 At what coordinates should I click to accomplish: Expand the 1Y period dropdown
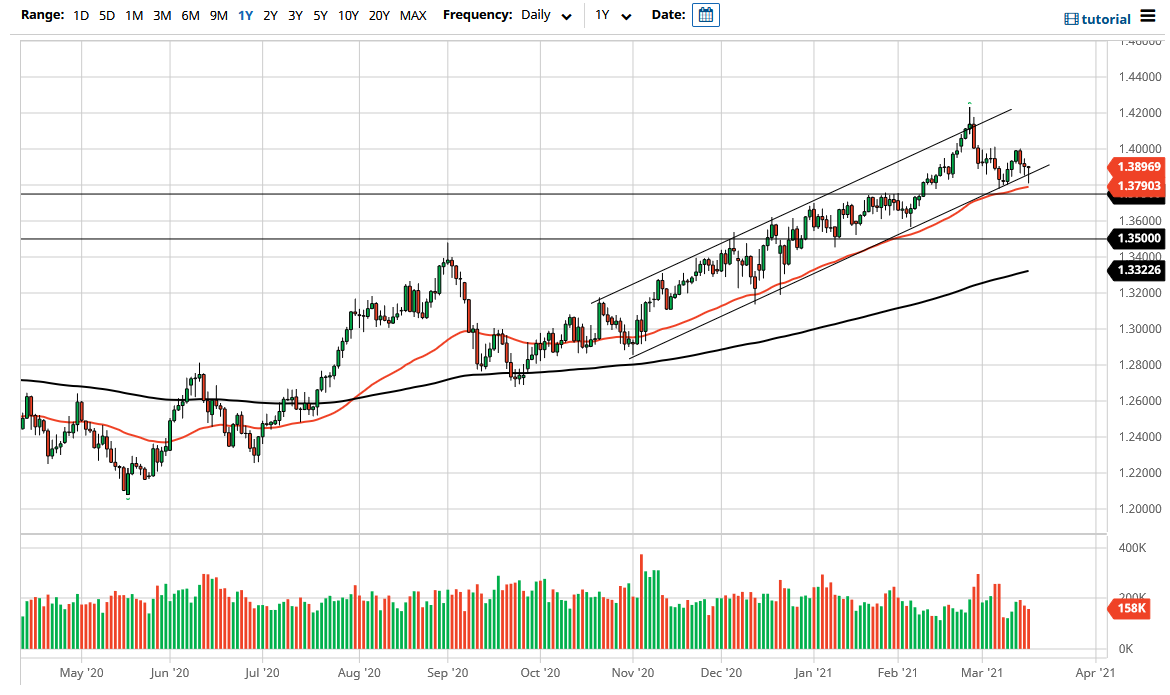coord(613,15)
